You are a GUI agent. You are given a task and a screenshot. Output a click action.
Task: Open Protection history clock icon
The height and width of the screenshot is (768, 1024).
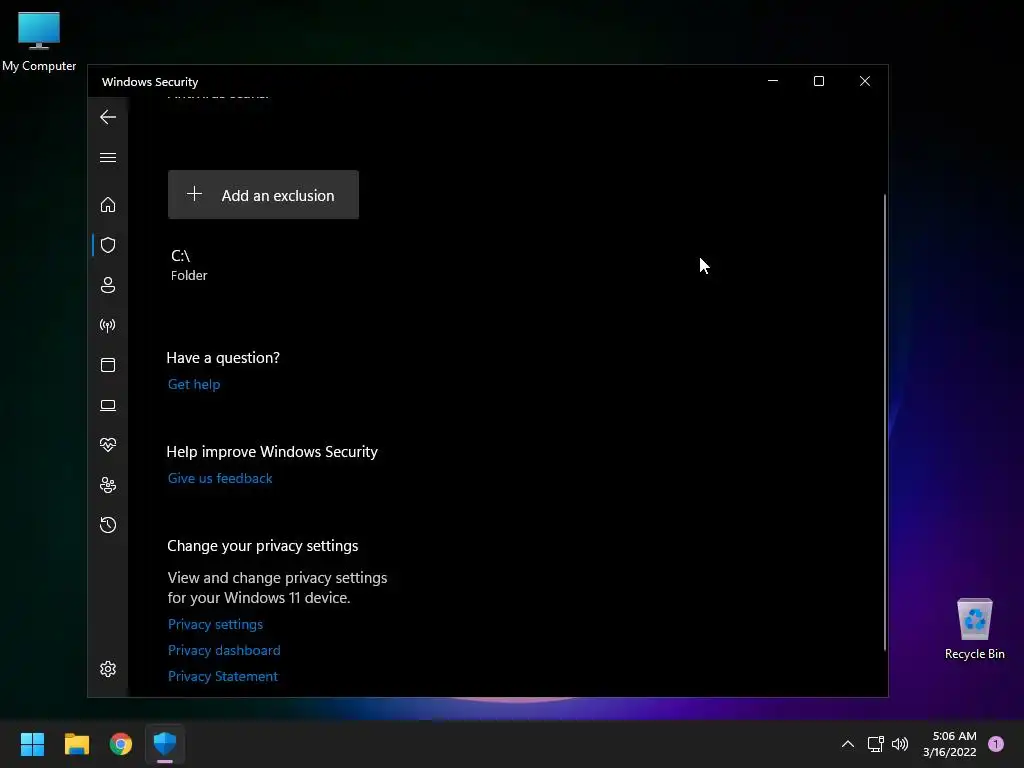[x=108, y=525]
